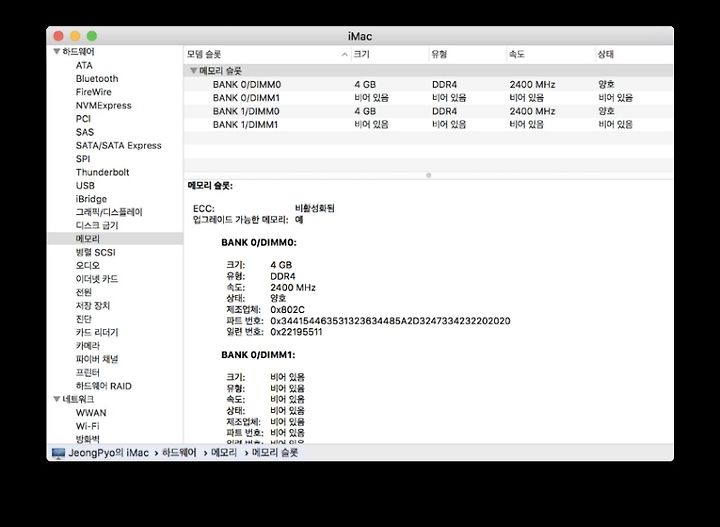Select 저장 장치 in sidebar
Screen dimensions: 720x527
93,305
